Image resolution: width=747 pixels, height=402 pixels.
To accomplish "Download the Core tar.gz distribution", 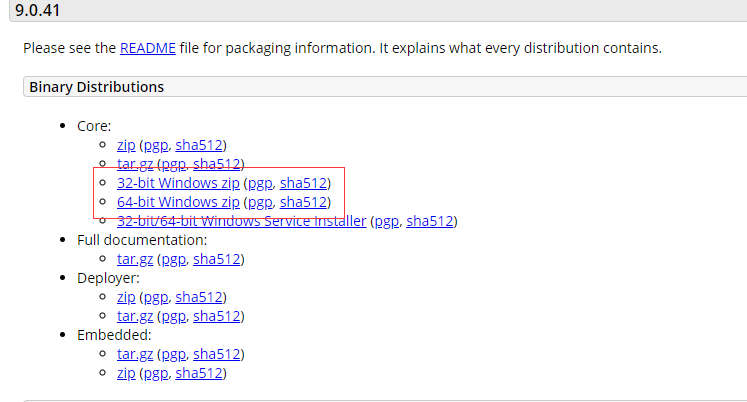I will point(135,164).
